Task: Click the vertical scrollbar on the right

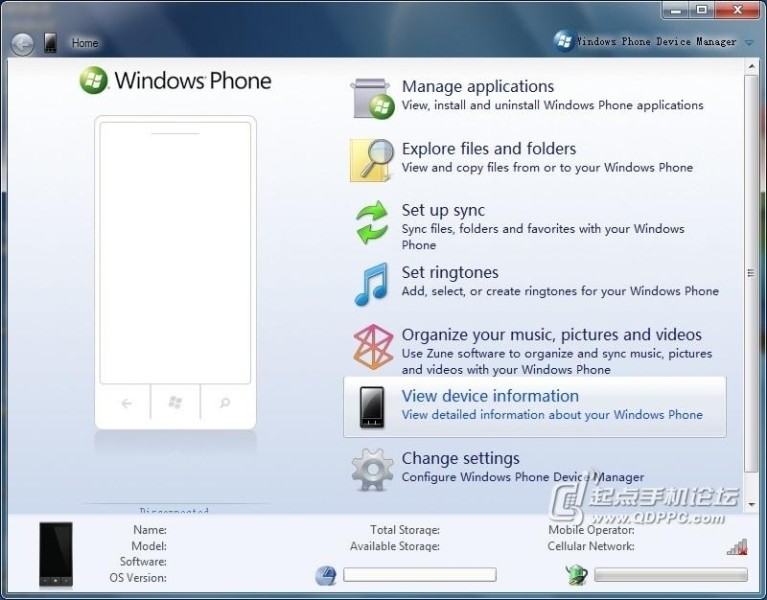Action: (751, 272)
